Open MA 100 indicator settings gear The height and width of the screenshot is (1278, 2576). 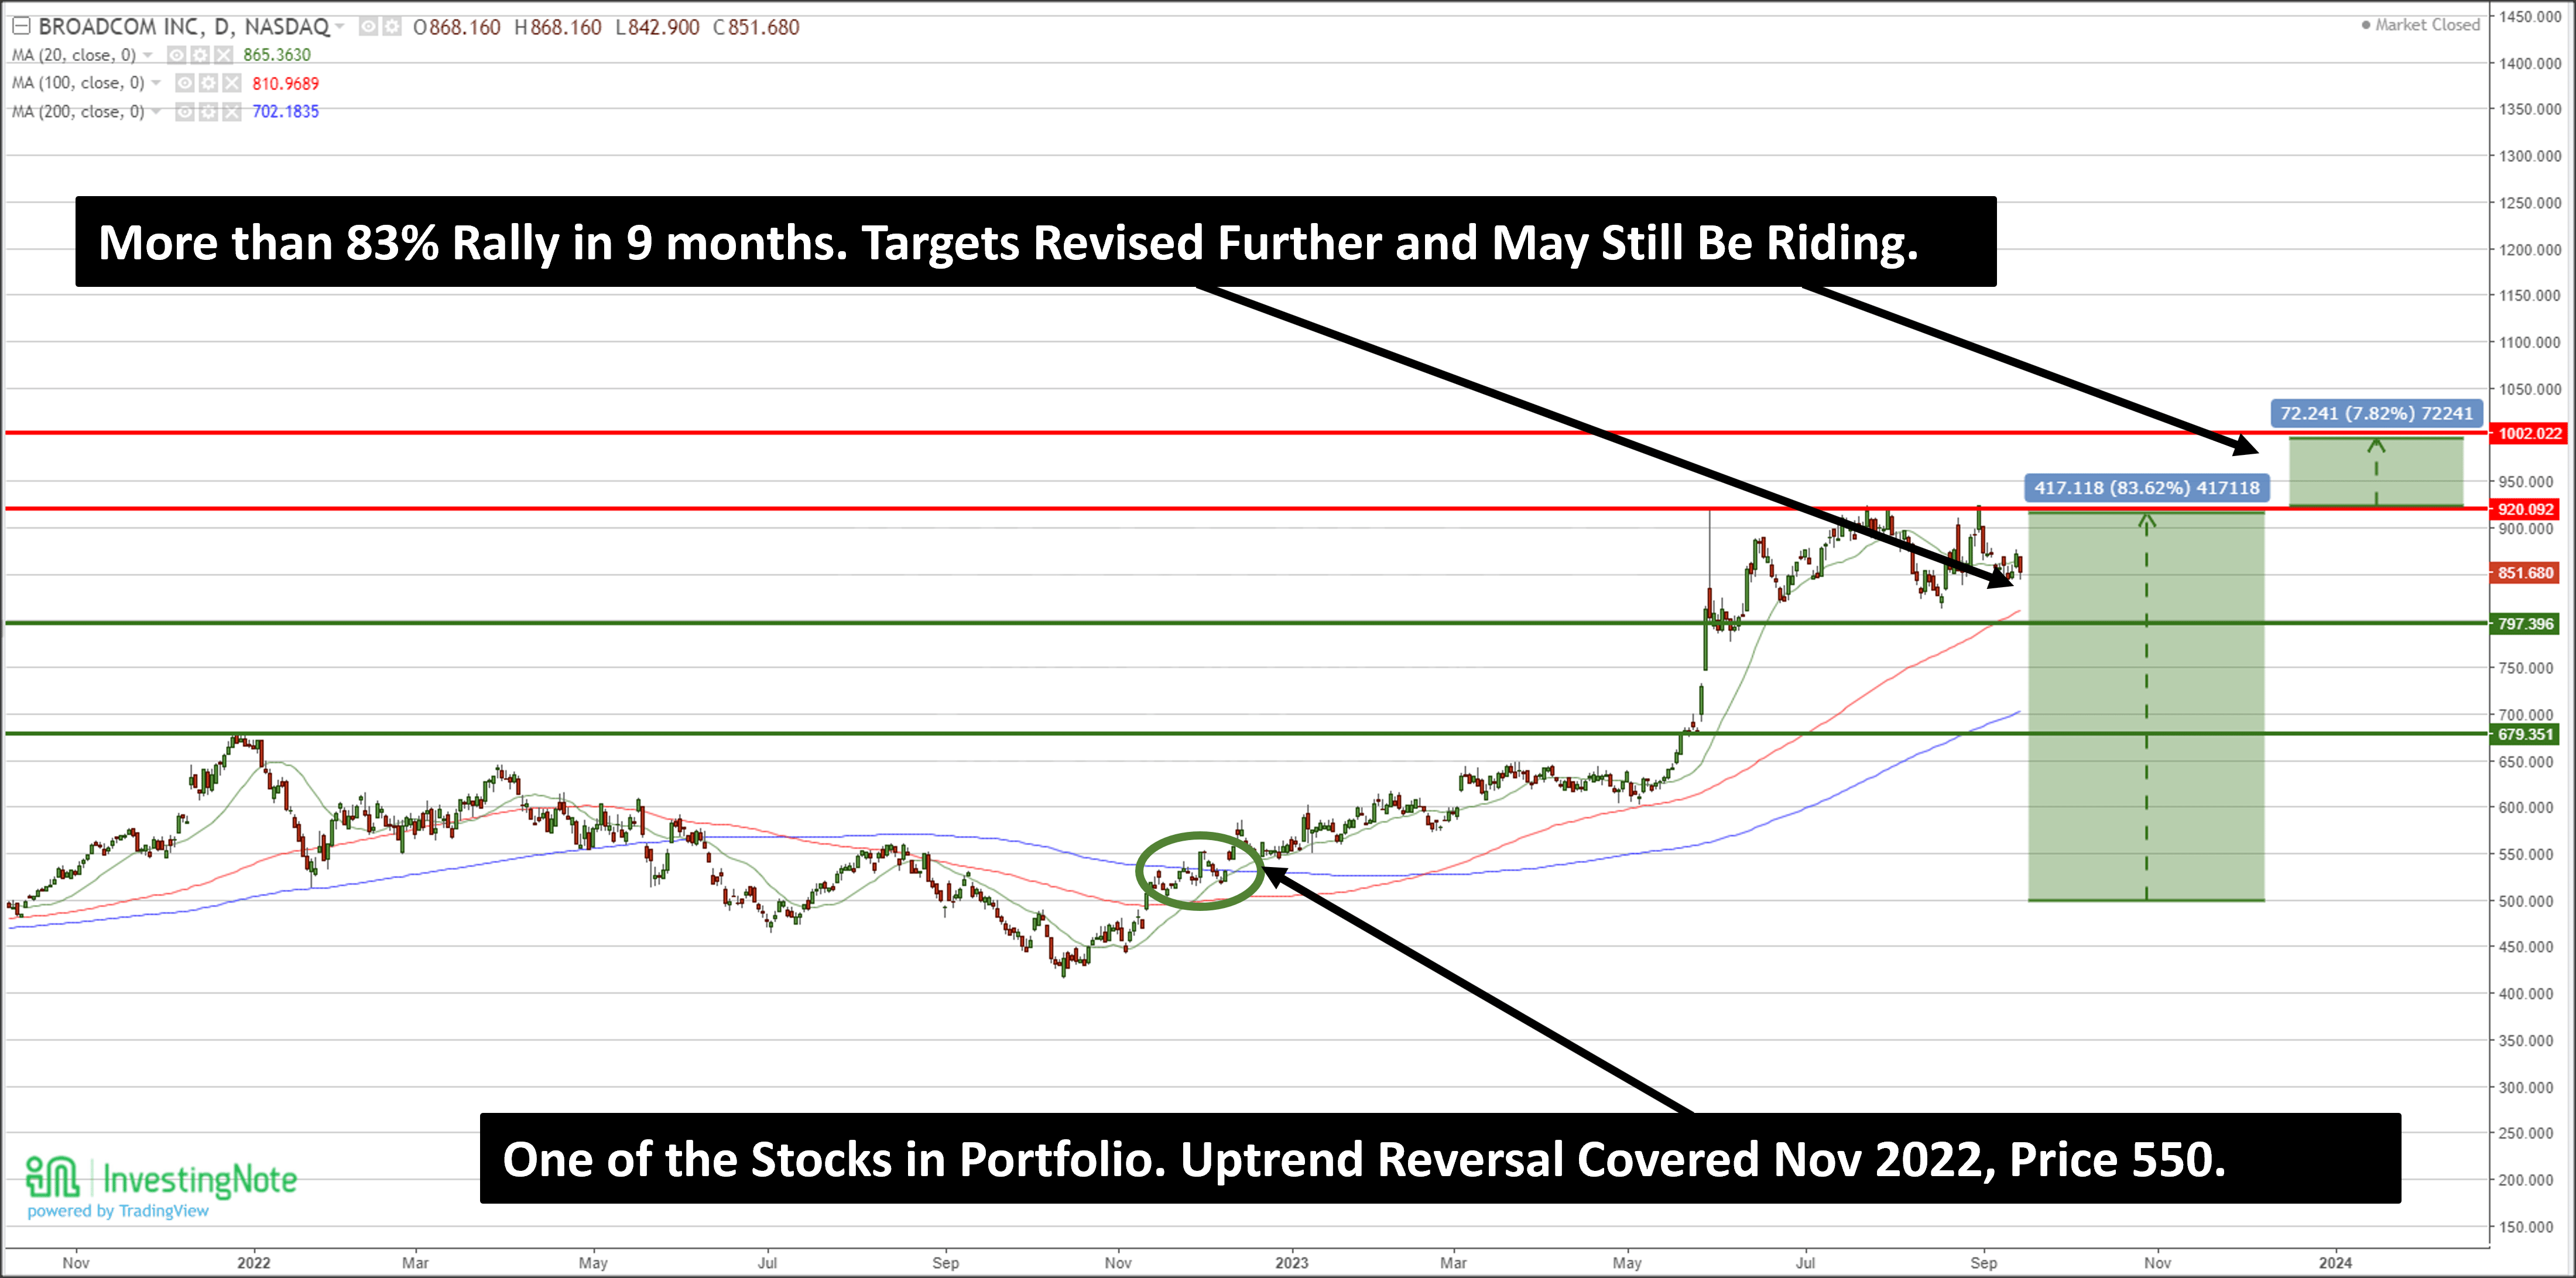[208, 83]
